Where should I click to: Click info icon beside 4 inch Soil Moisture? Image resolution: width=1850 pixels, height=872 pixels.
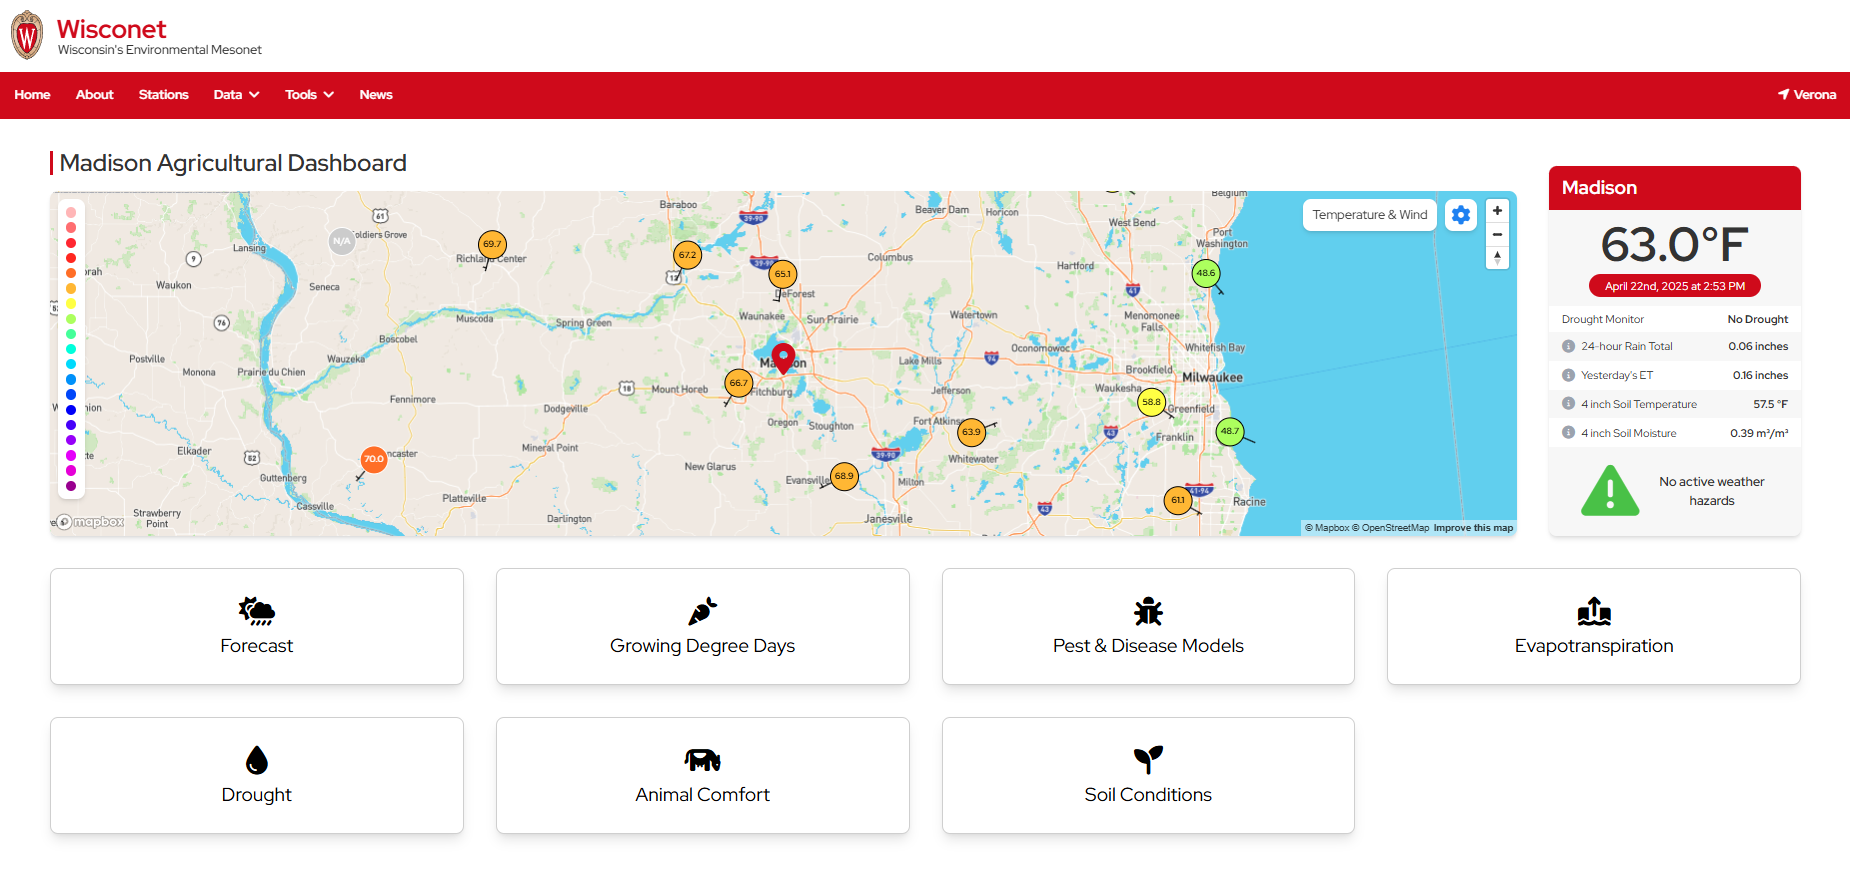[1568, 433]
